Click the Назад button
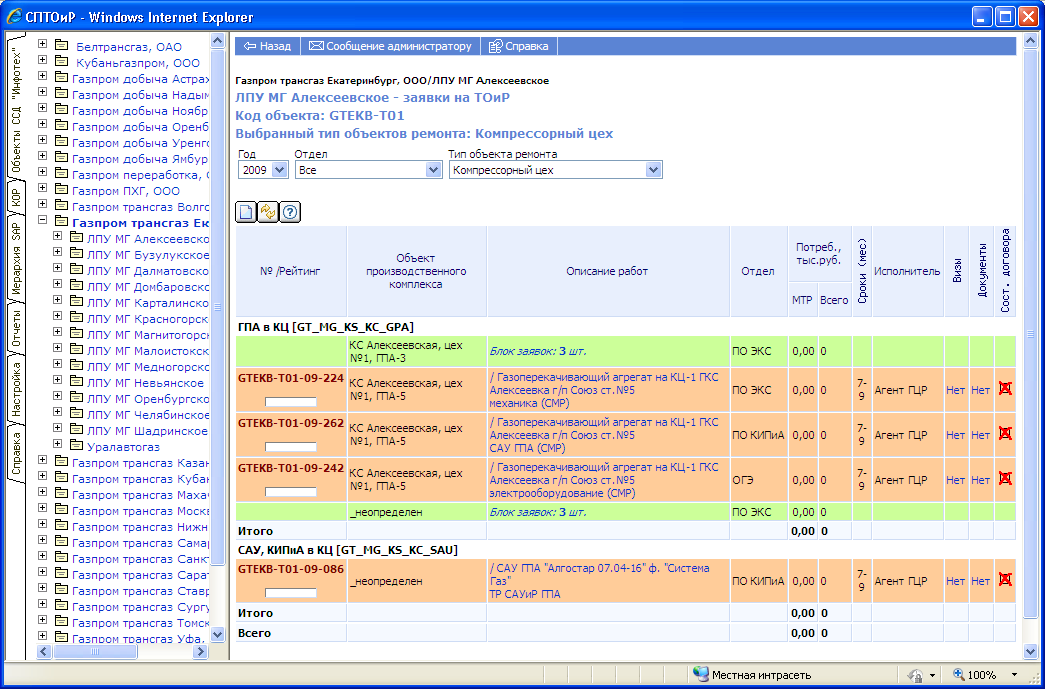 [x=267, y=46]
